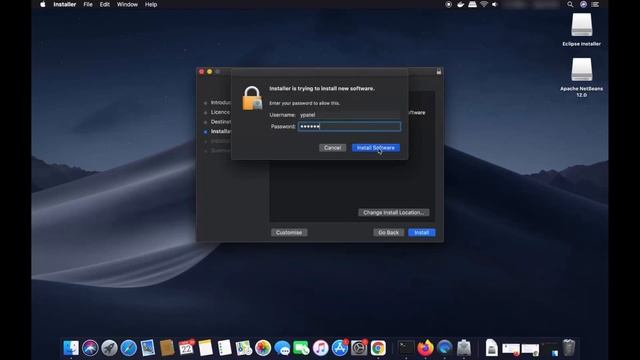Screen dimensions: 640x360
Task: Open Microsoft Edge from the Dock
Action: 444,348
